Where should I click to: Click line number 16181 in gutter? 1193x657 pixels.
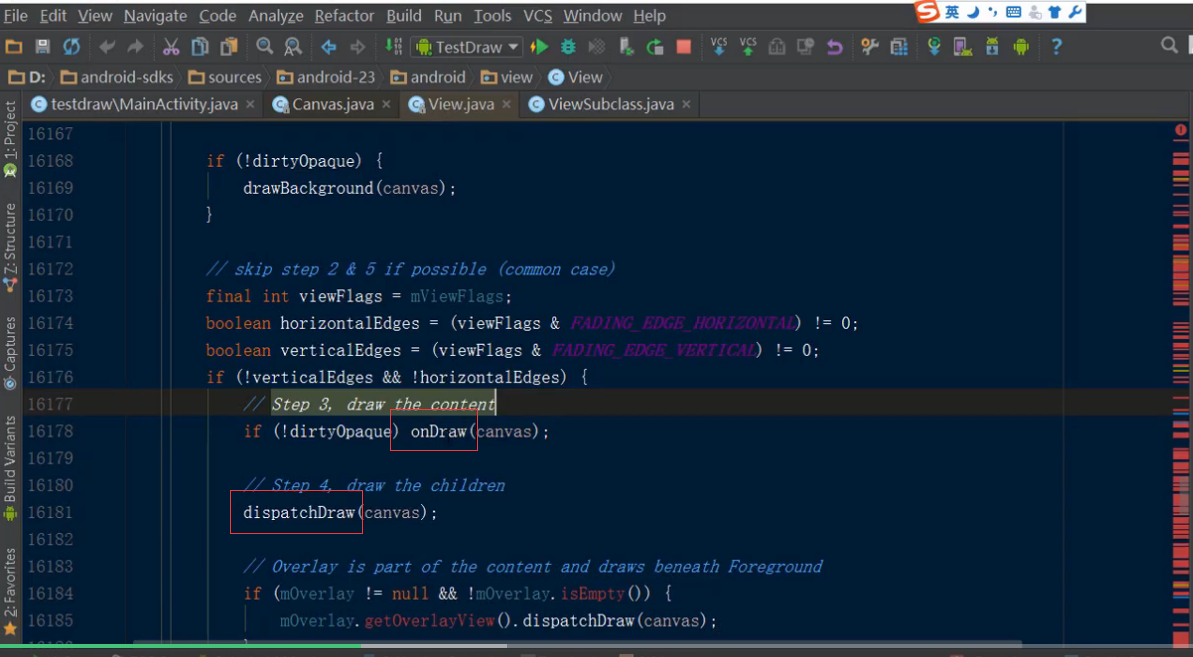(50, 513)
